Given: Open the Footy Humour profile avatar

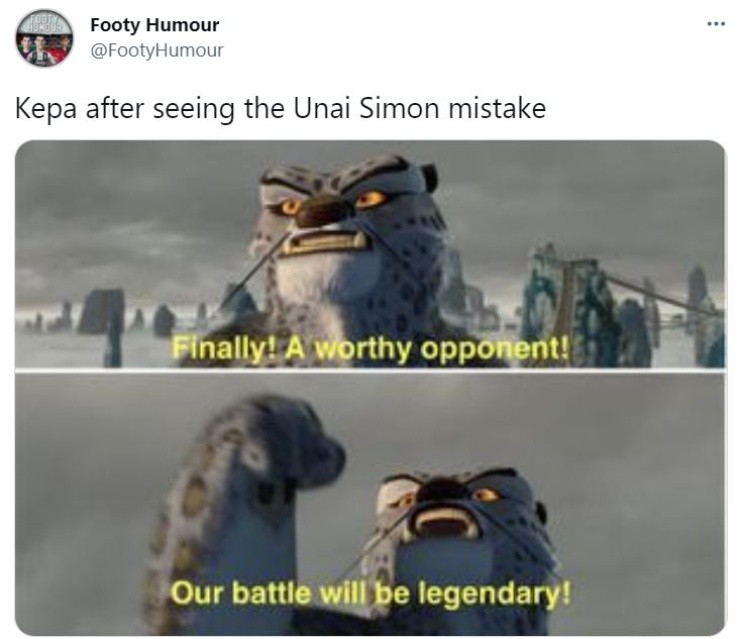Looking at the screenshot, I should 44,38.
